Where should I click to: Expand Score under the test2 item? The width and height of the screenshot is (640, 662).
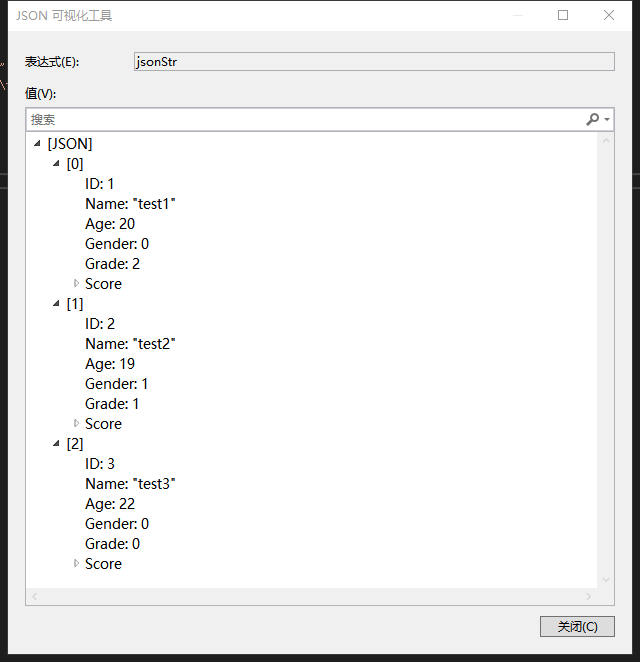(76, 423)
